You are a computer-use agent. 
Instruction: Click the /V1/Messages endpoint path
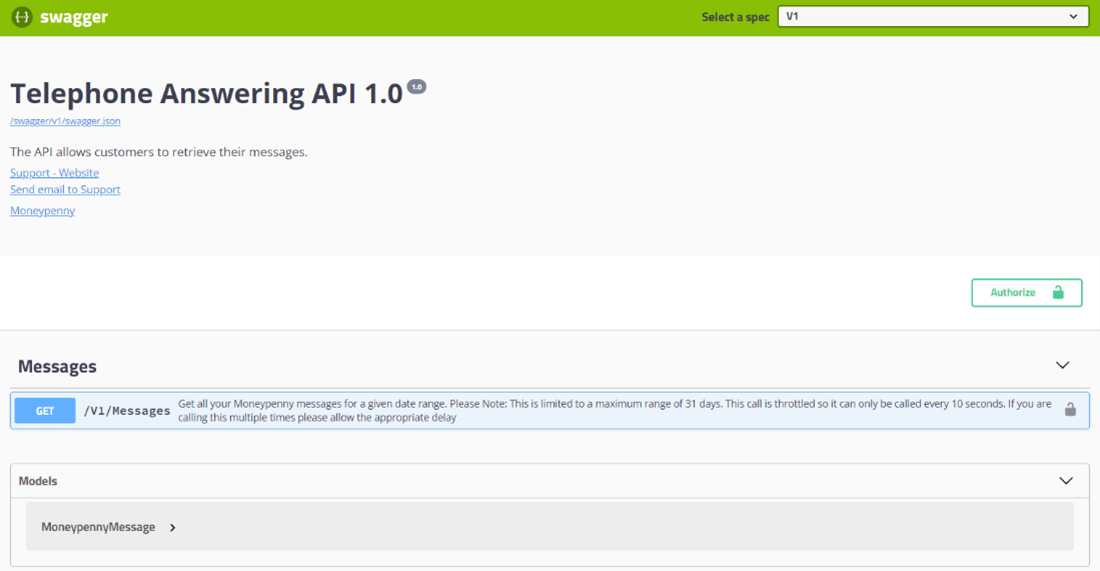127,411
